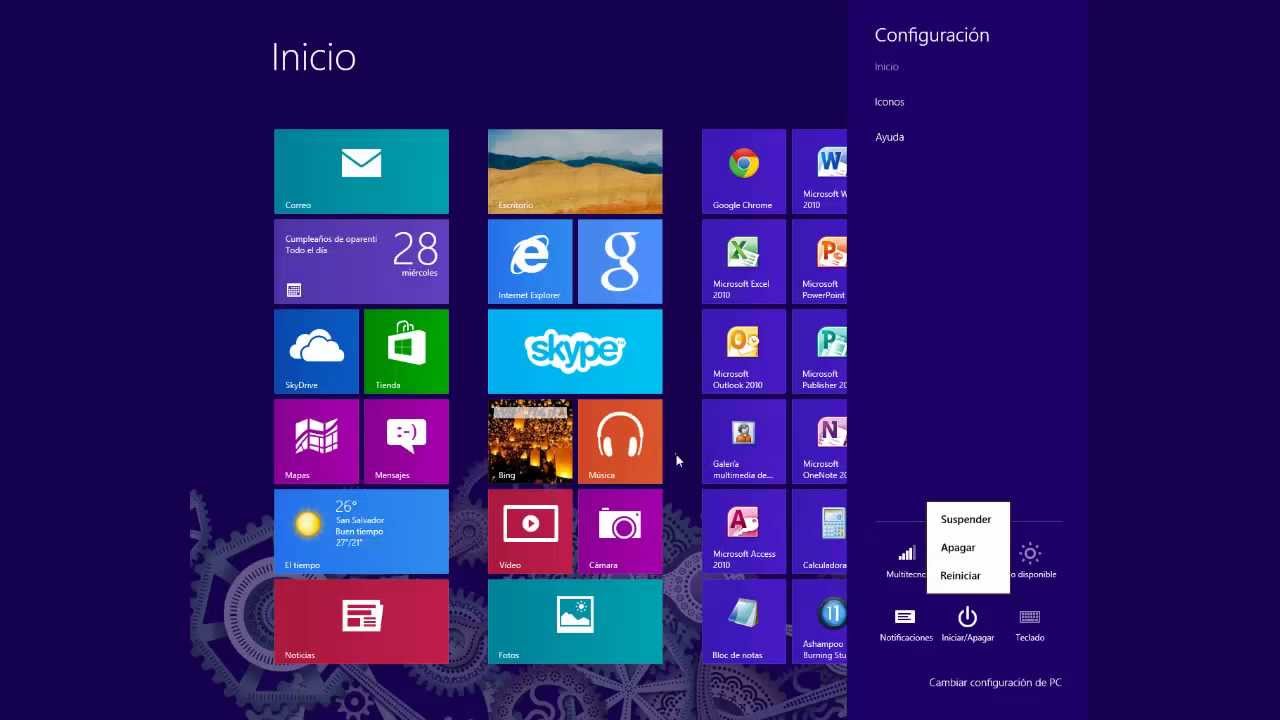Open the calendar tile showing 28 miércoles
The height and width of the screenshot is (720, 1280).
361,261
